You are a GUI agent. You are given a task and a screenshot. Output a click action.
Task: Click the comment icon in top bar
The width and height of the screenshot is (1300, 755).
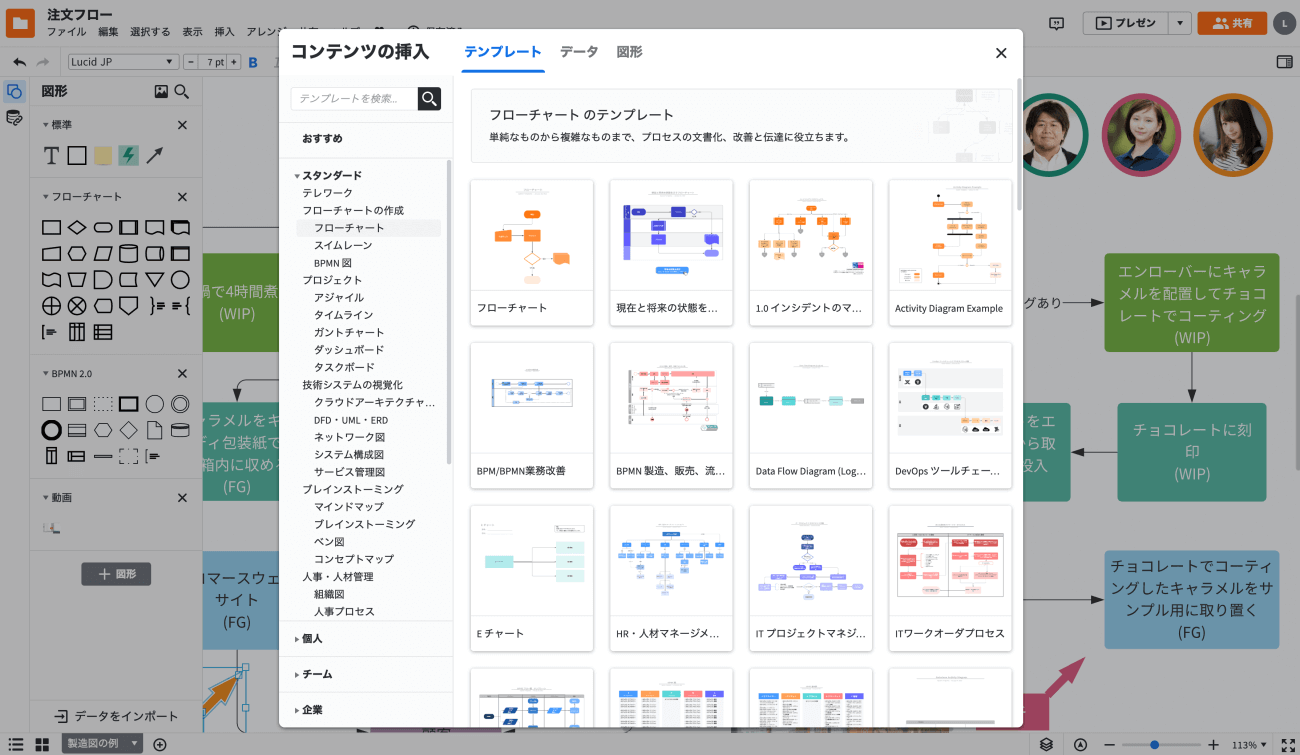coord(1056,24)
